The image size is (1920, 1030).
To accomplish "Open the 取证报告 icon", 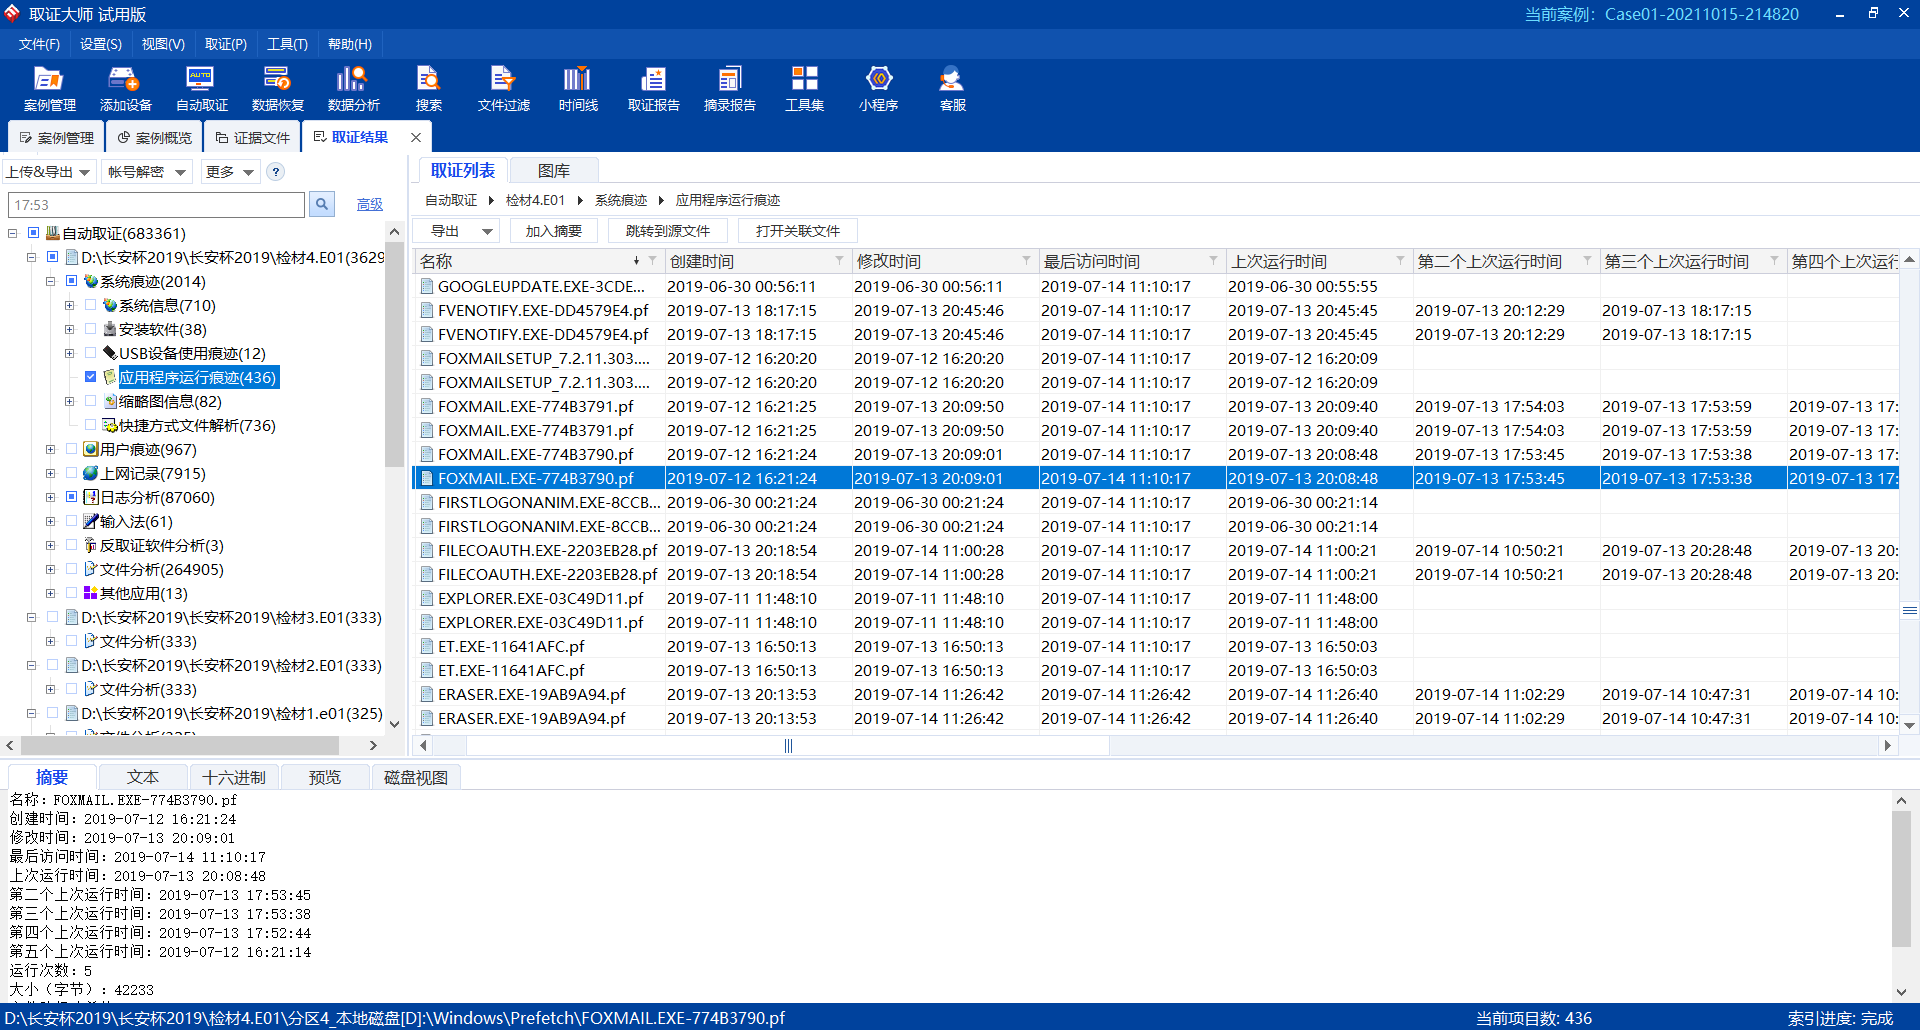I will (653, 88).
